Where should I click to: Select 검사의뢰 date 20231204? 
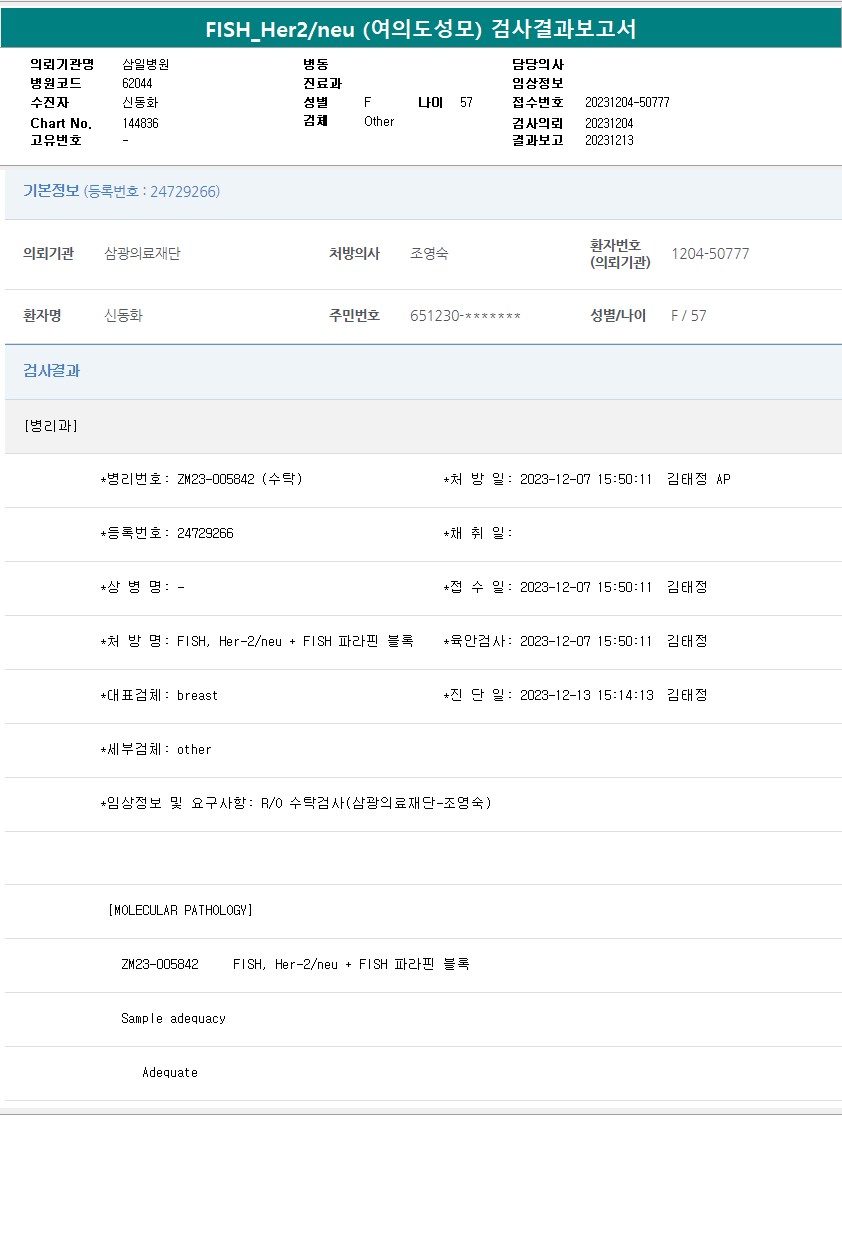(609, 123)
